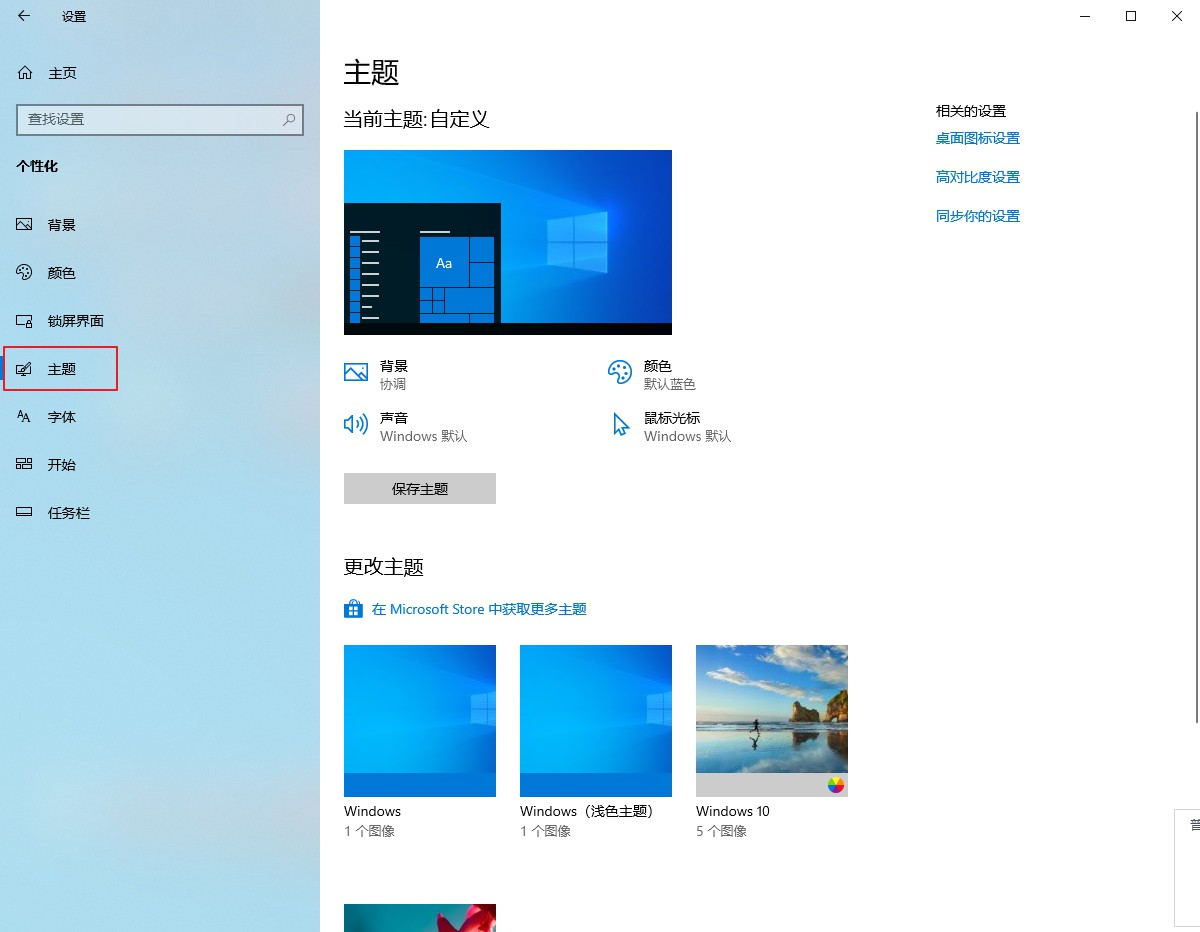Click the 声音 Windows 默认 setting text
Screen dimensions: 1200x932
click(x=424, y=427)
